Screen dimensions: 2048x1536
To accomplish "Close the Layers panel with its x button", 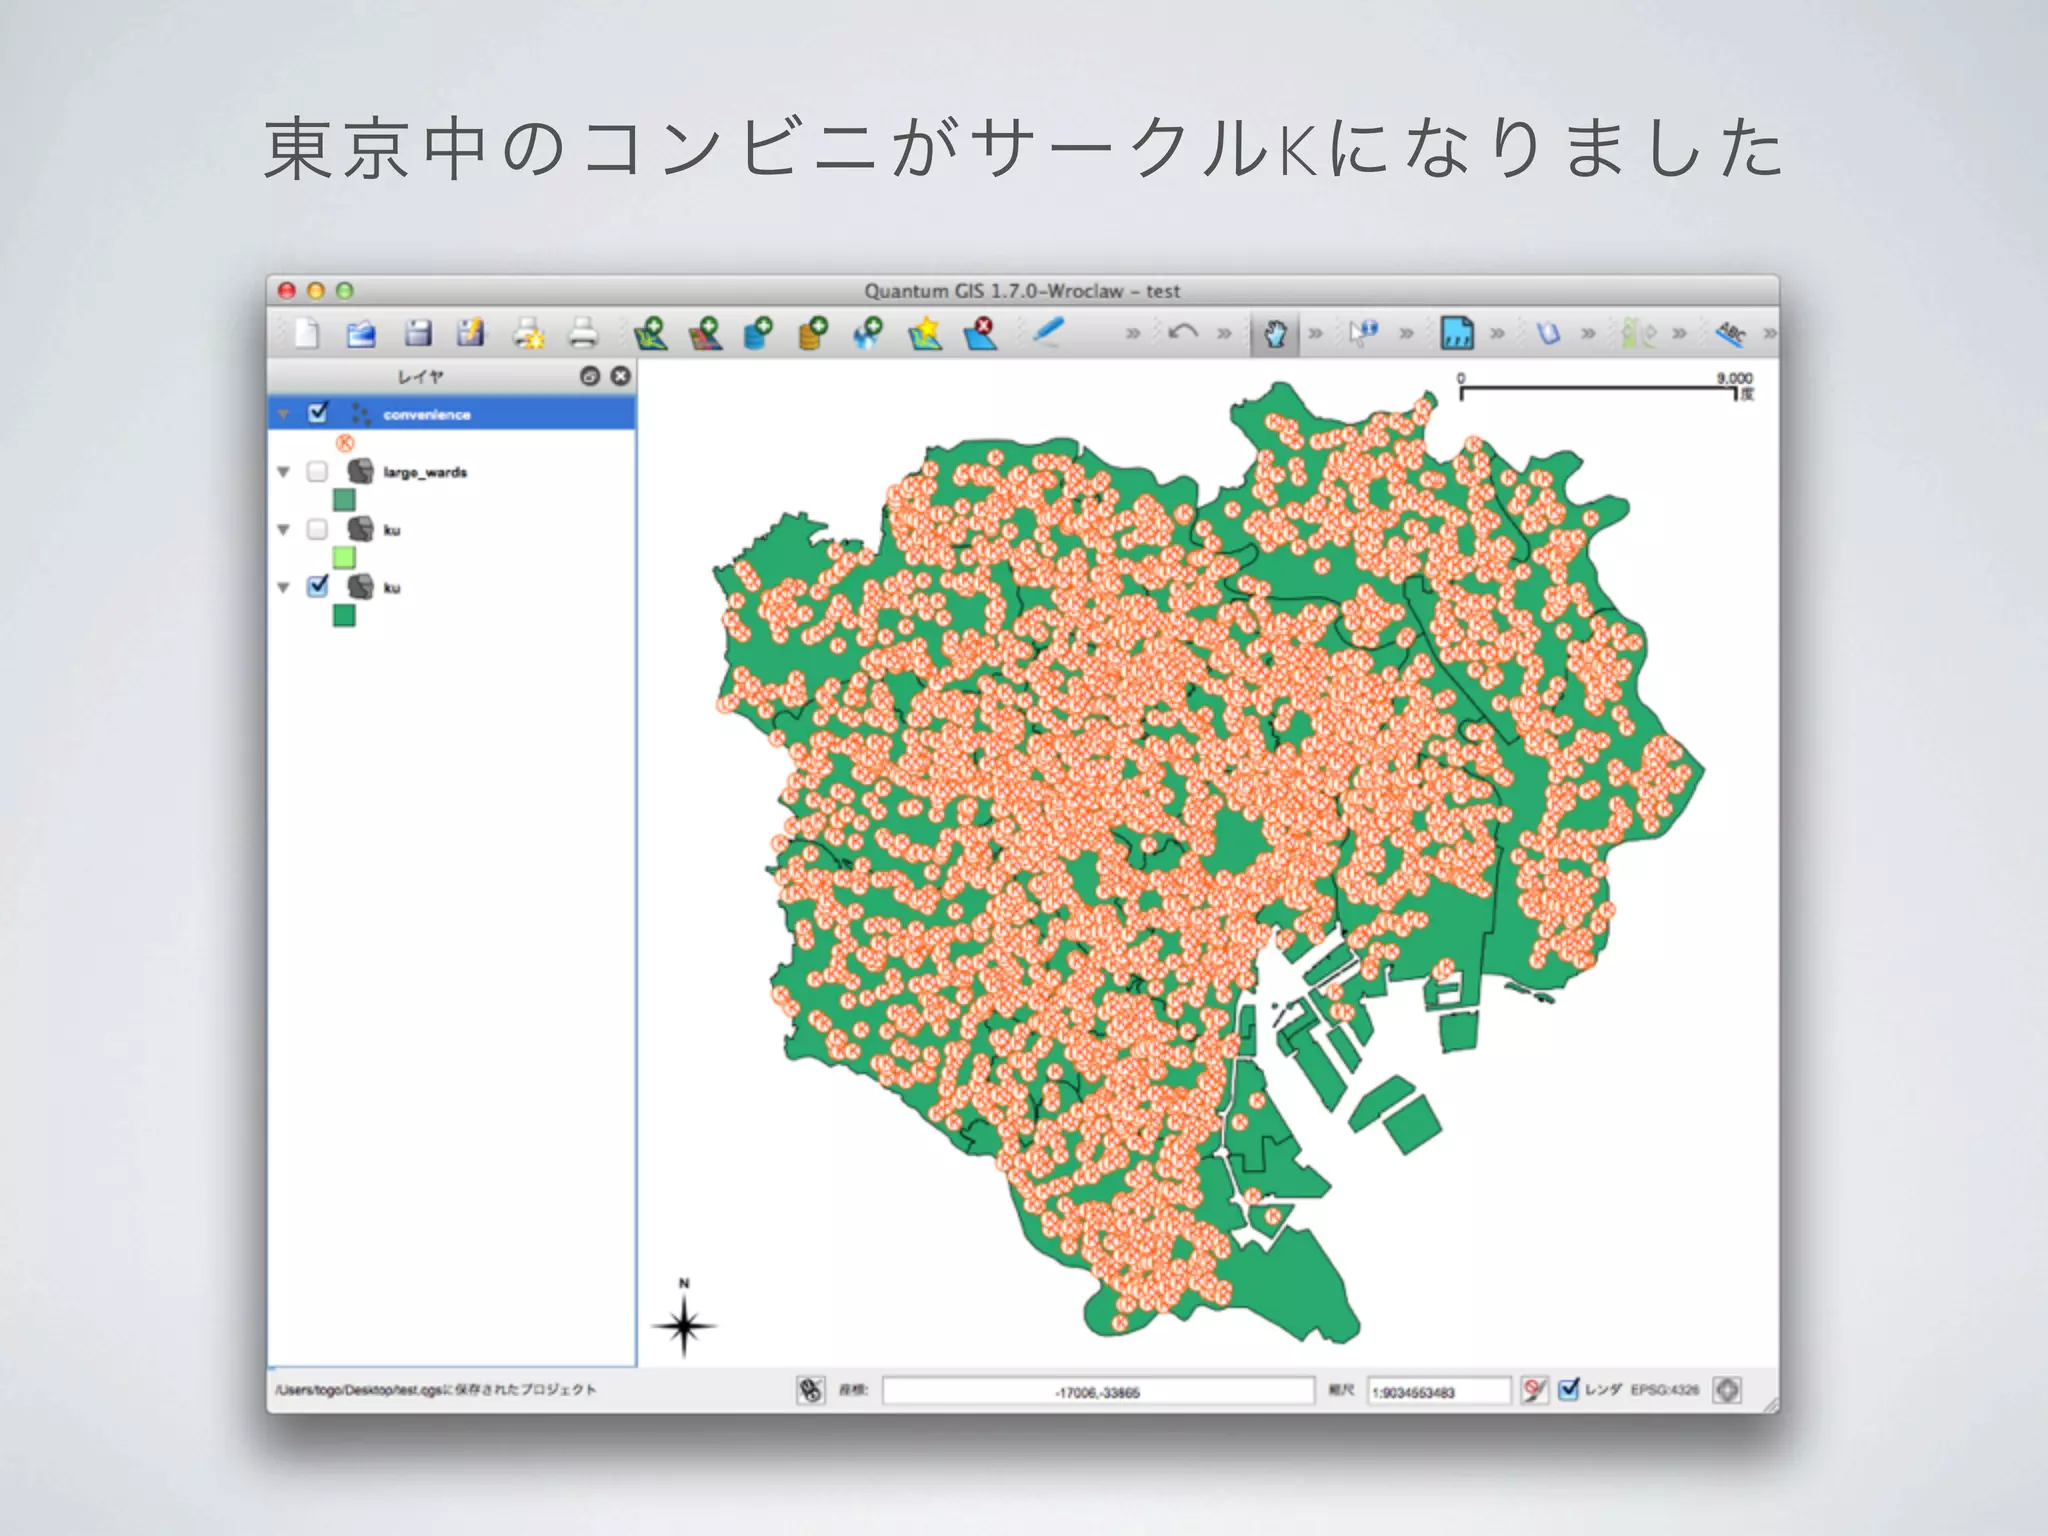I will [x=621, y=376].
